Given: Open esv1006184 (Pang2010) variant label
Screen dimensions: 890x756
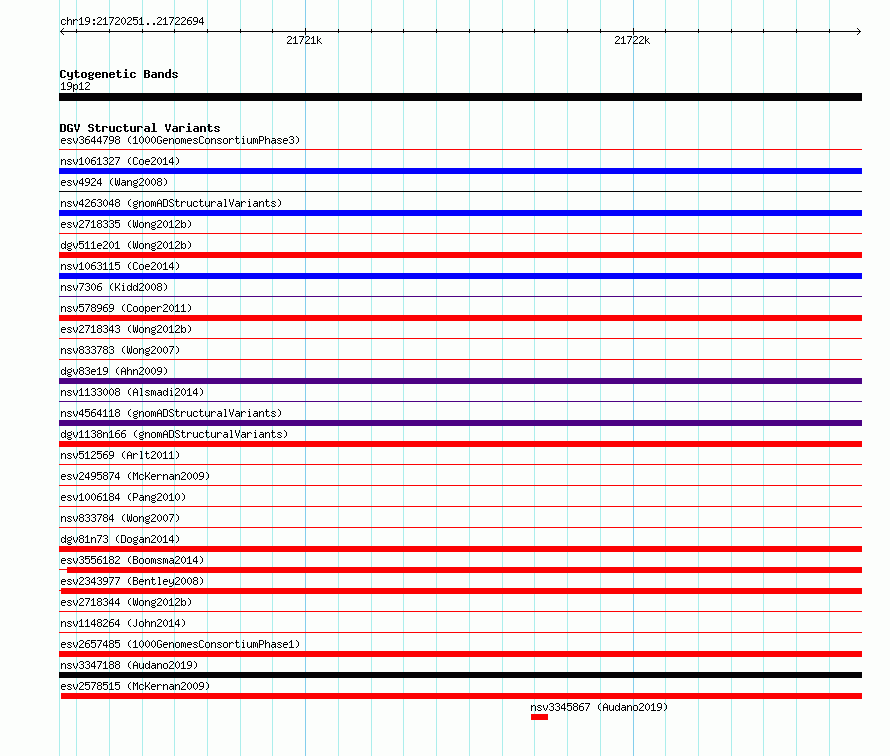Looking at the screenshot, I should (123, 497).
